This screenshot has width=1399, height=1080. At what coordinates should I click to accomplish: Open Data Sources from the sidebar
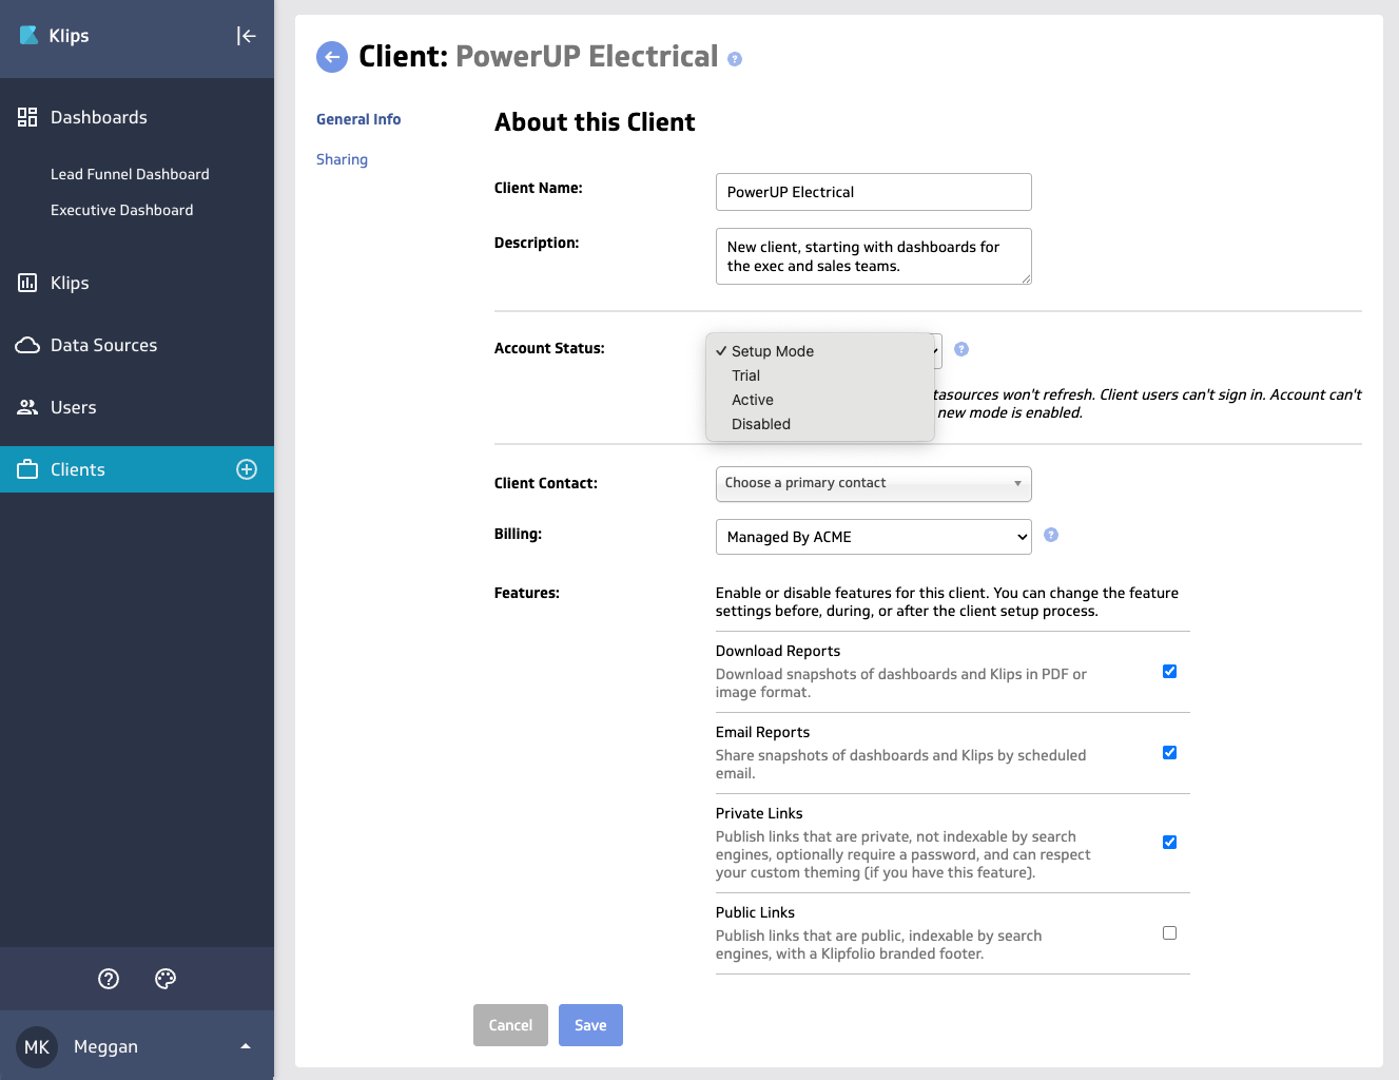[x=103, y=345]
